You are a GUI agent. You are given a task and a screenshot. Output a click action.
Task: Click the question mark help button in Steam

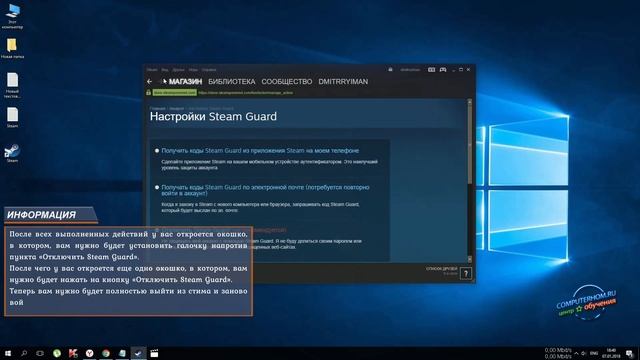pos(466,273)
